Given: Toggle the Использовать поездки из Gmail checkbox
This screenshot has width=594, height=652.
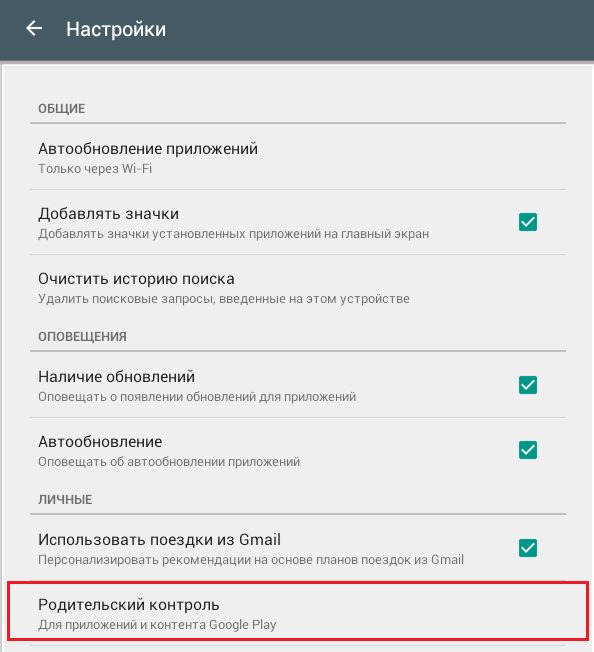Looking at the screenshot, I should click(527, 548).
